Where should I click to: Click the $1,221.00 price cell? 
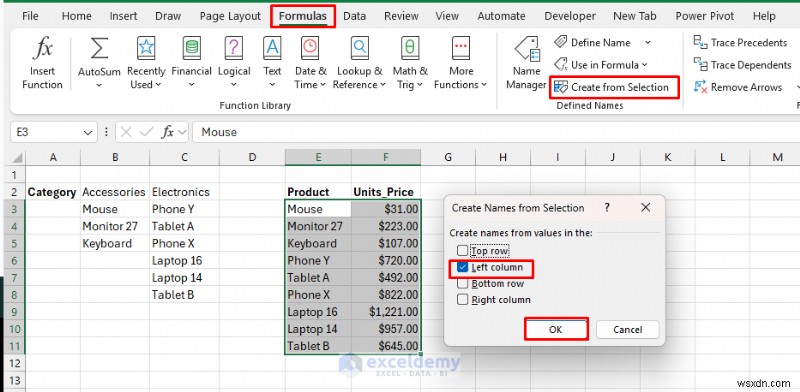[386, 312]
